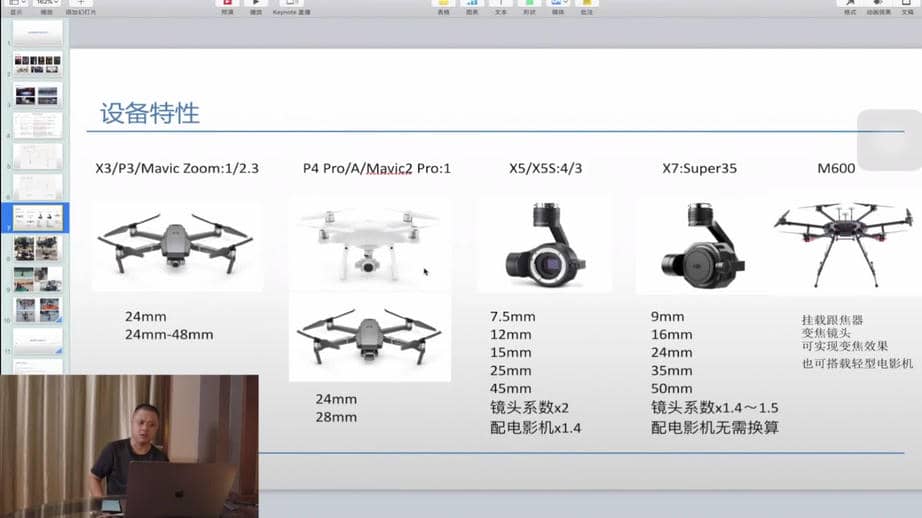The image size is (922, 518).
Task: Click the slide title 设备特性
Action: 150,113
